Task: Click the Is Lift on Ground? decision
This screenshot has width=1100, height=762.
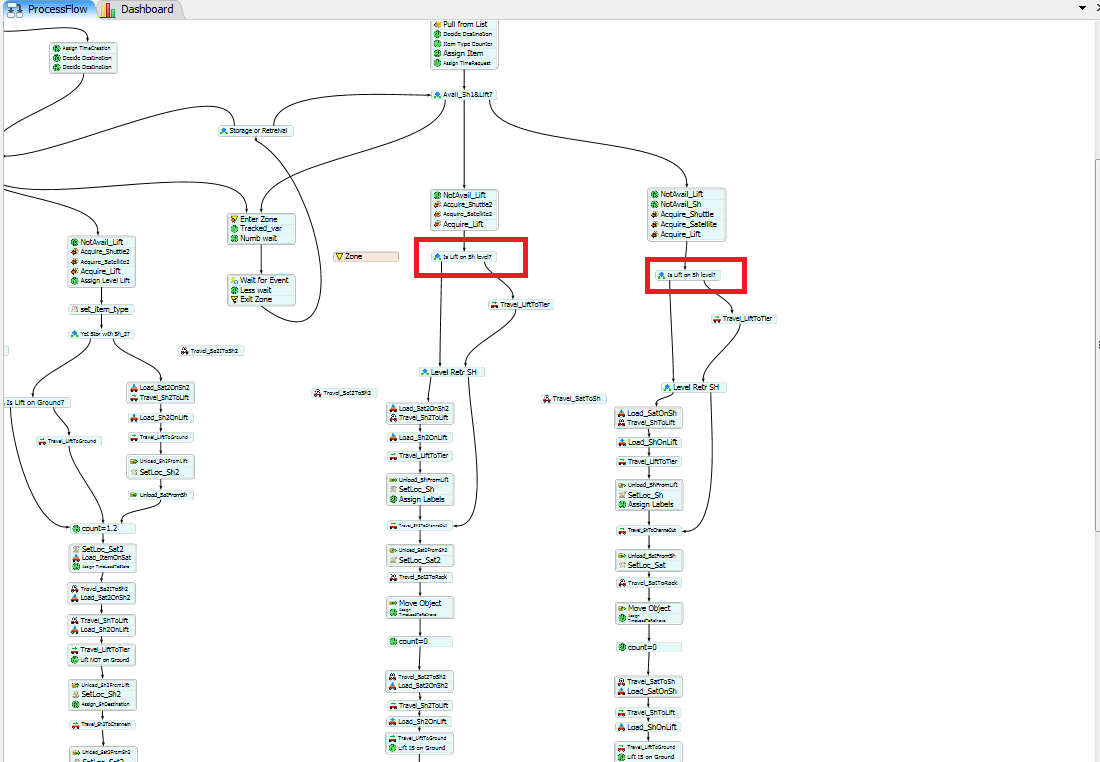Action: point(37,403)
